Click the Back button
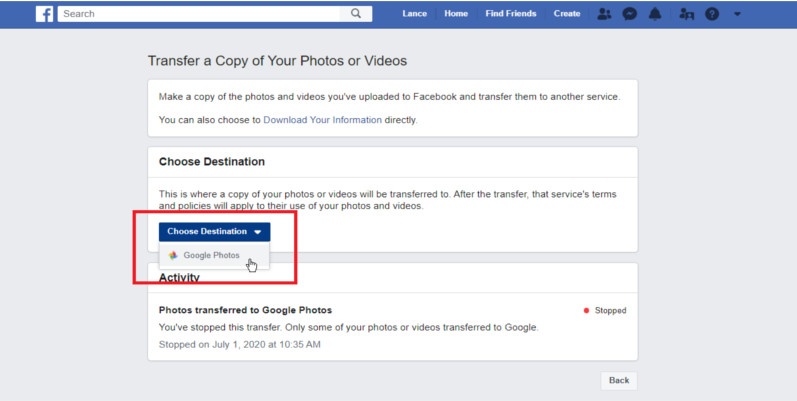Viewport: 797px width, 401px height. (x=619, y=380)
